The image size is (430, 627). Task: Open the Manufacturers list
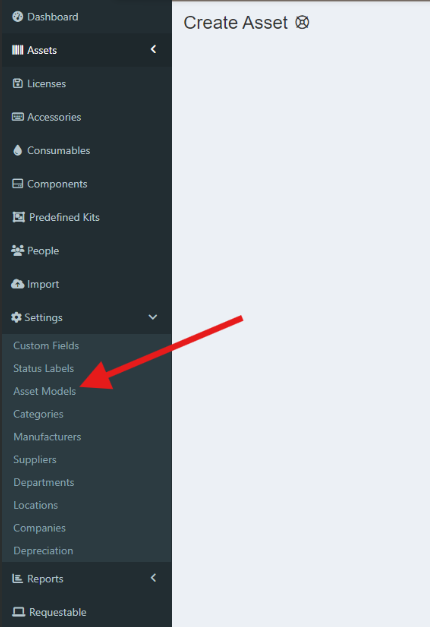click(47, 437)
